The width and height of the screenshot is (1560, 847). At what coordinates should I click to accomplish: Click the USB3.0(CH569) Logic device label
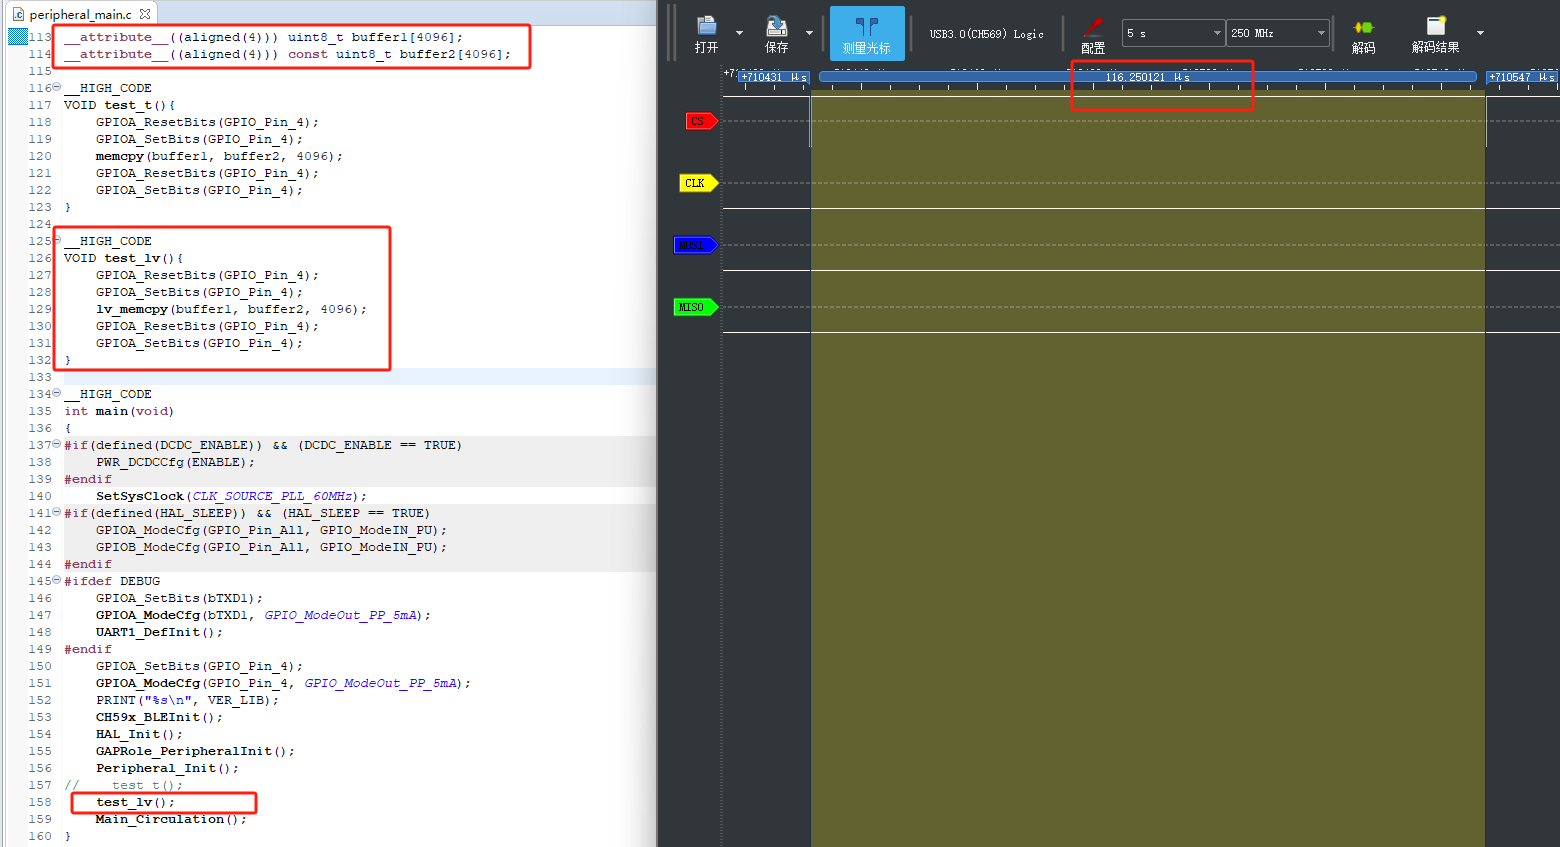[x=986, y=34]
